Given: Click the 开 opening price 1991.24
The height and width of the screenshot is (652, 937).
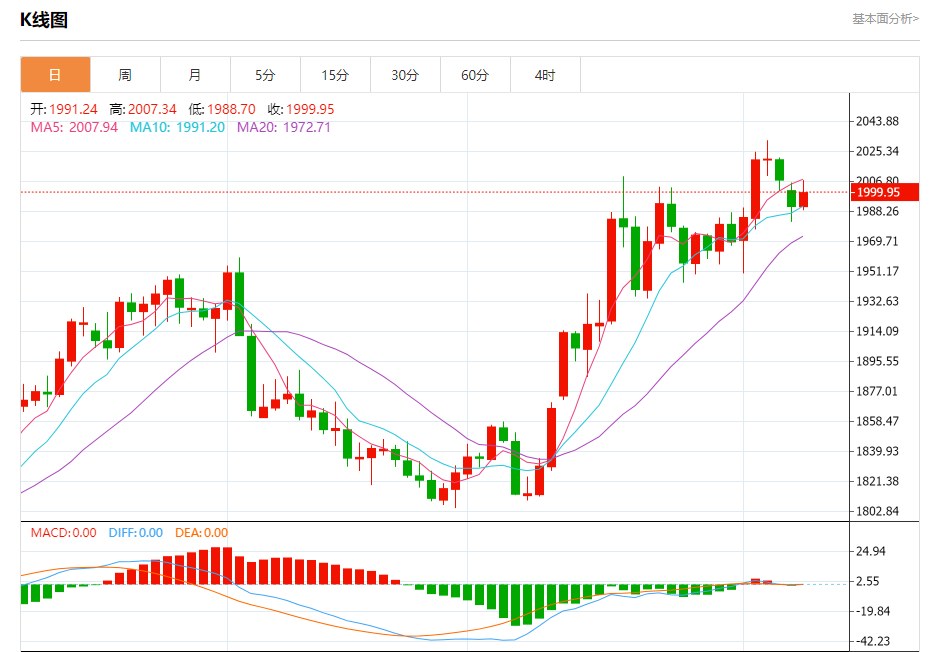Looking at the screenshot, I should [x=64, y=109].
